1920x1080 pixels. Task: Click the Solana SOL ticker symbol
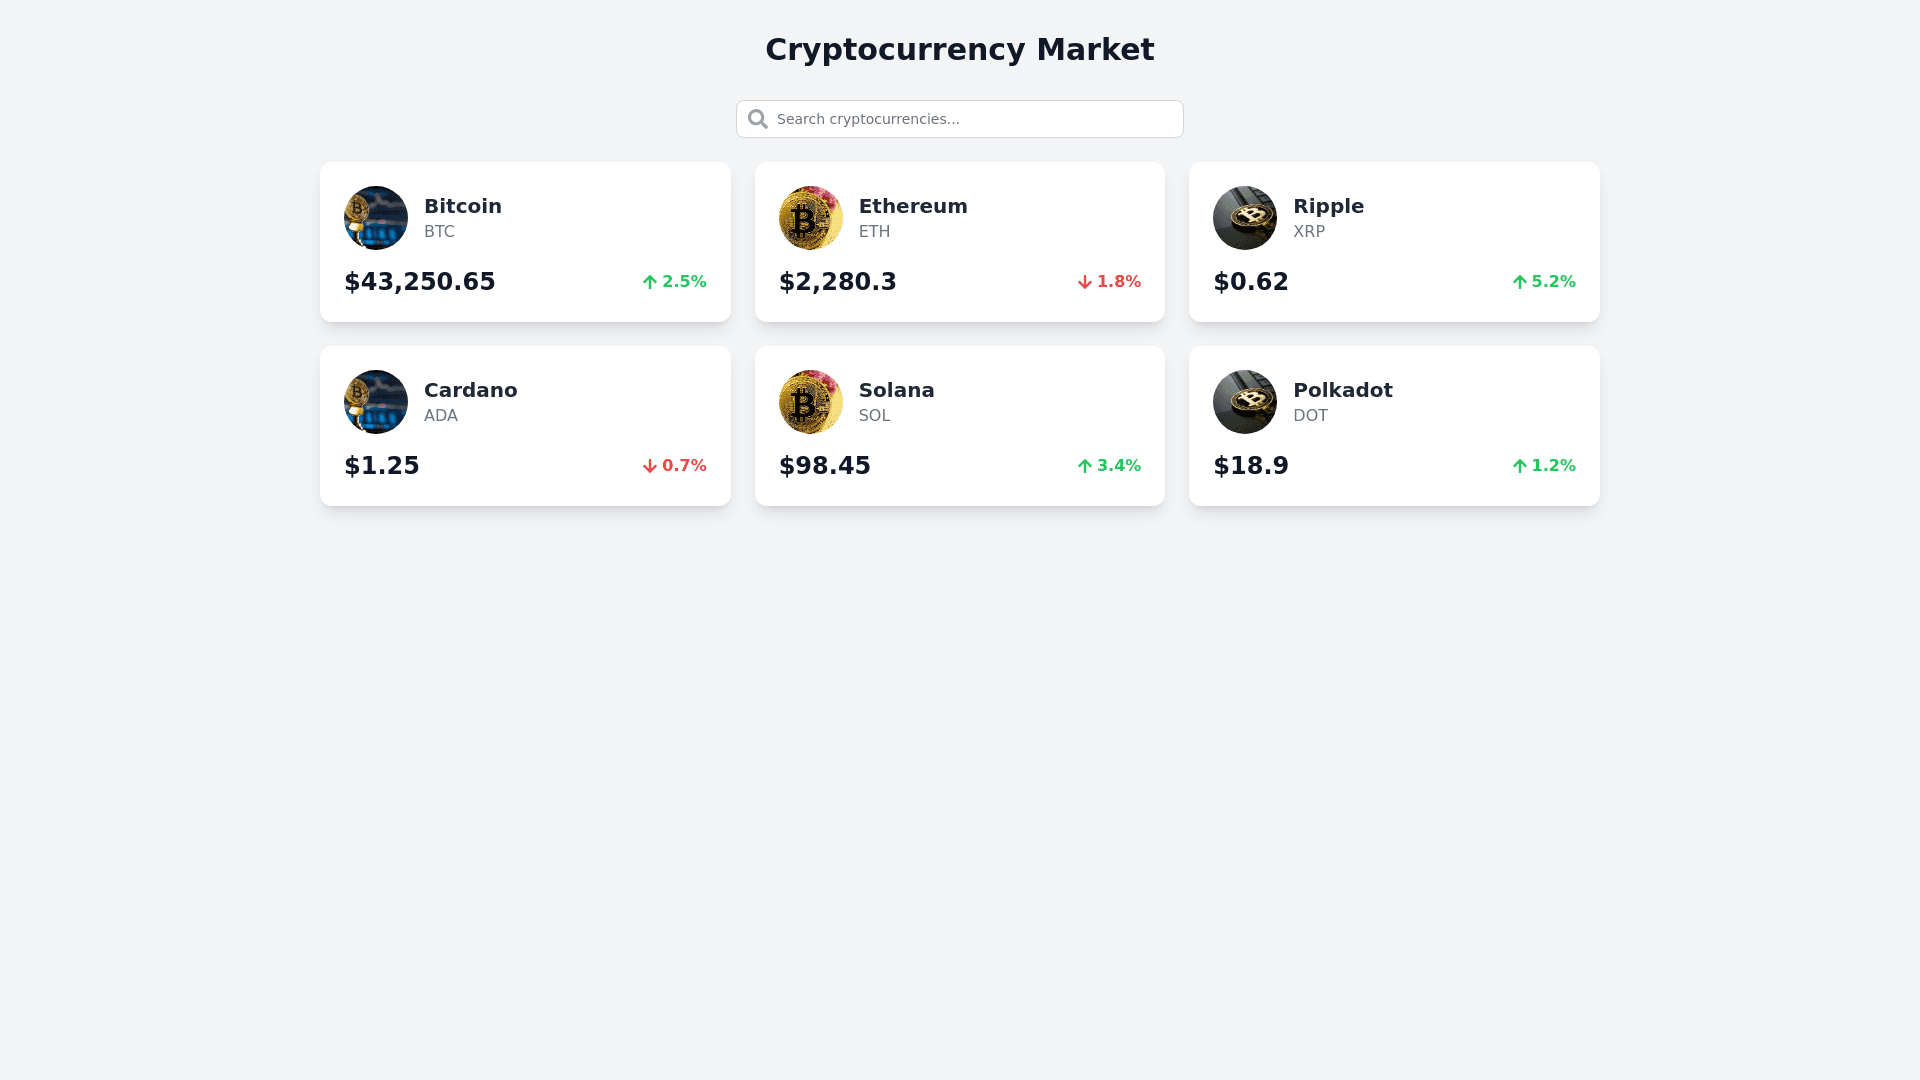tap(874, 416)
